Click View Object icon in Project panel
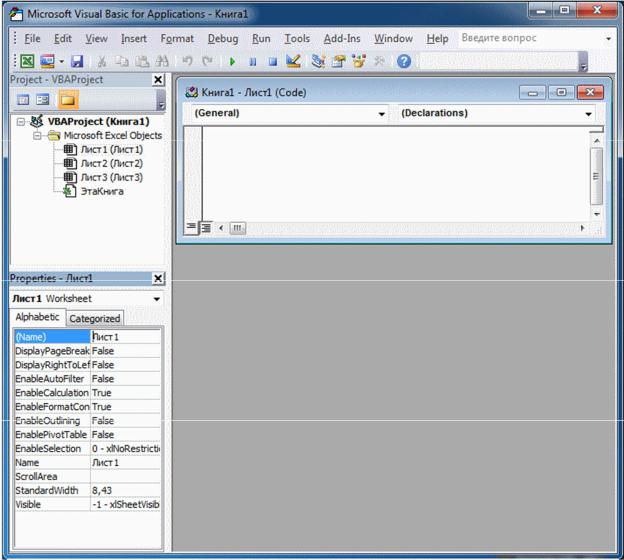The image size is (624, 560). [x=43, y=100]
